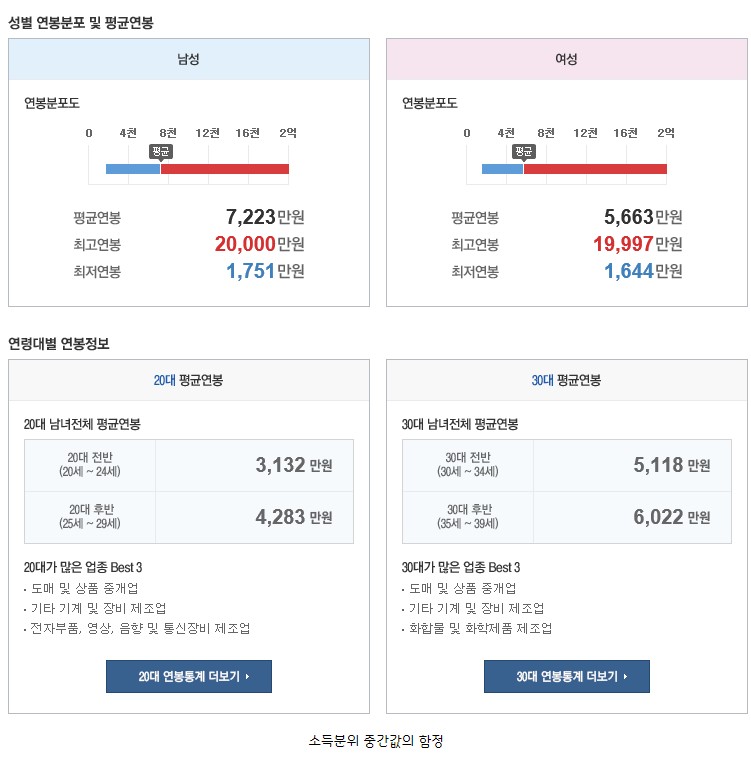Click the red bar in male distribution chart
The height and width of the screenshot is (773, 751).
pos(225,169)
